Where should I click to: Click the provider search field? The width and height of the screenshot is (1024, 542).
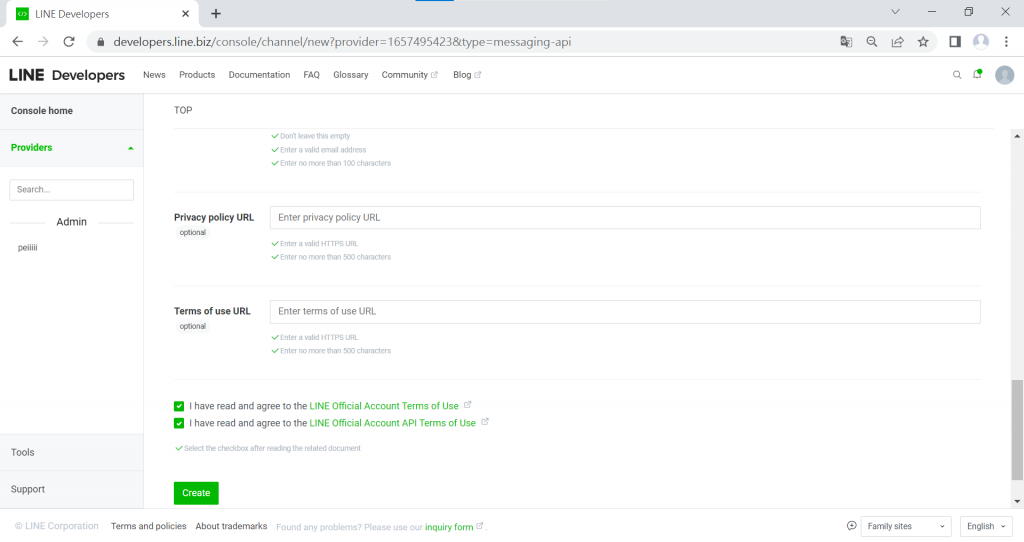(71, 189)
